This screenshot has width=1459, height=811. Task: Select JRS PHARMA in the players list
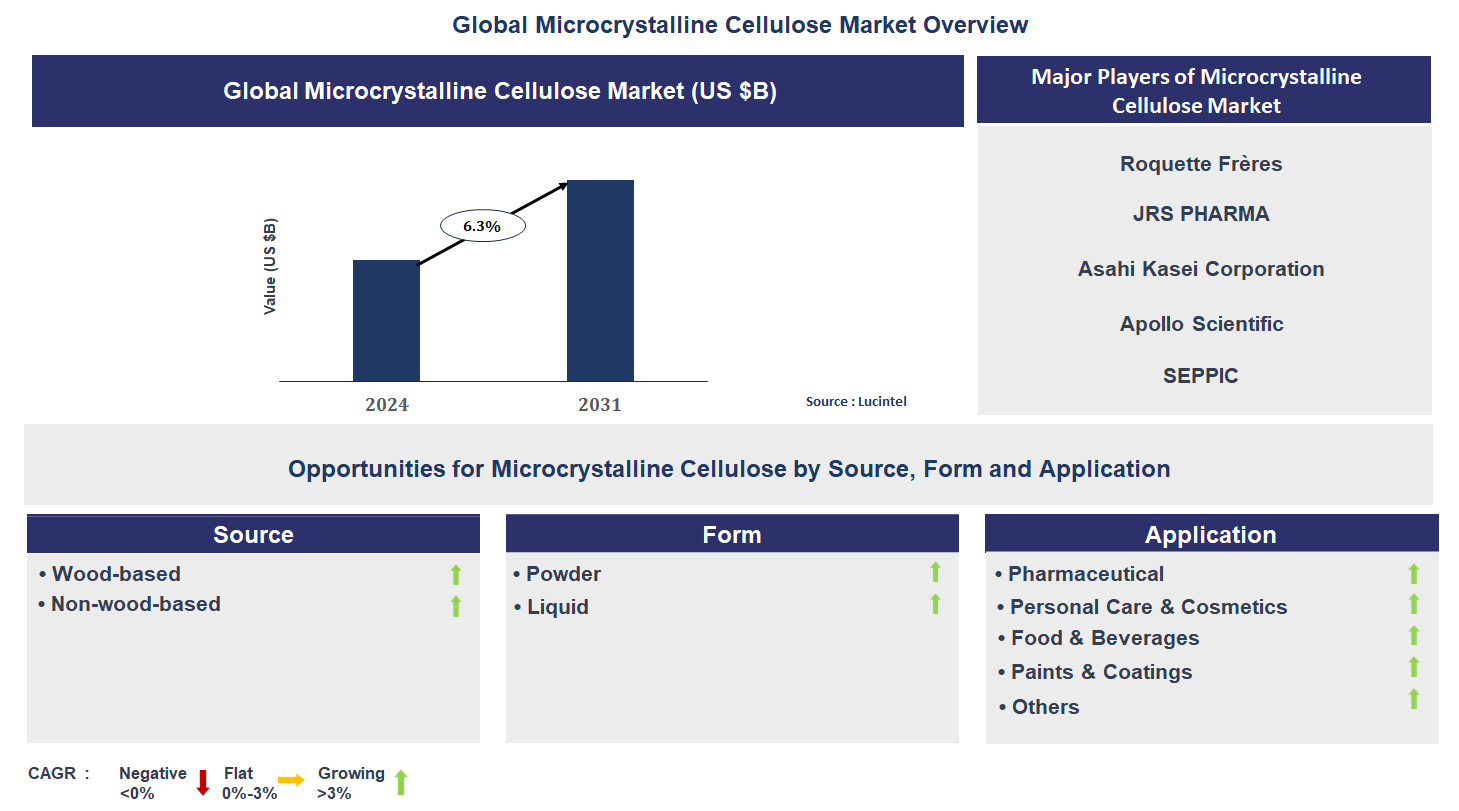[1200, 213]
